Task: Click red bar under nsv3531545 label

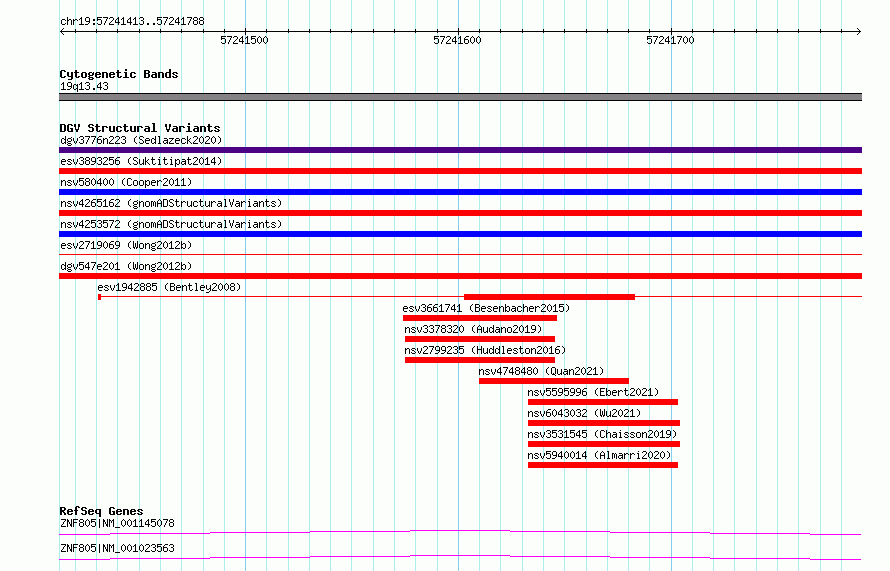Action: [x=604, y=444]
